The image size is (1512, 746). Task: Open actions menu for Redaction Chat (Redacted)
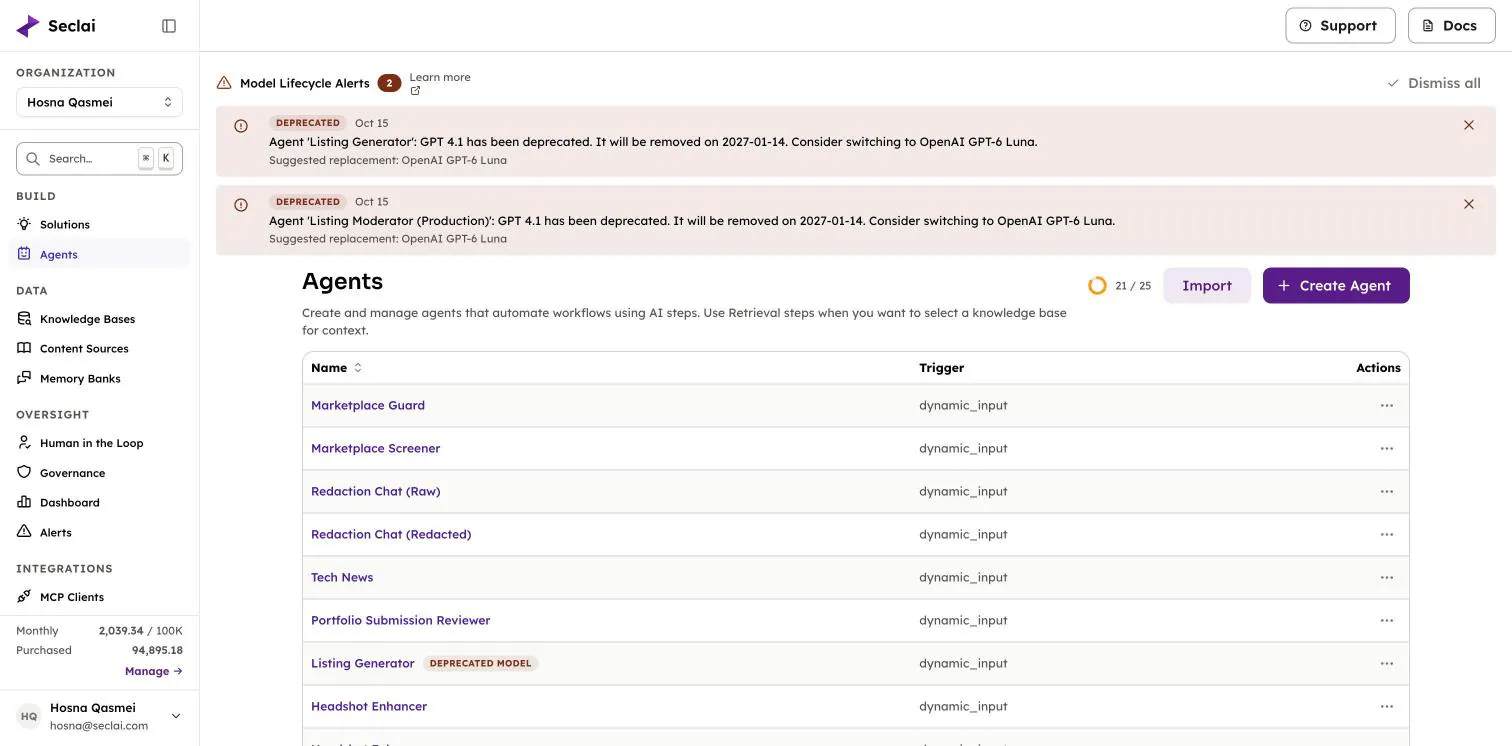[x=1387, y=534]
